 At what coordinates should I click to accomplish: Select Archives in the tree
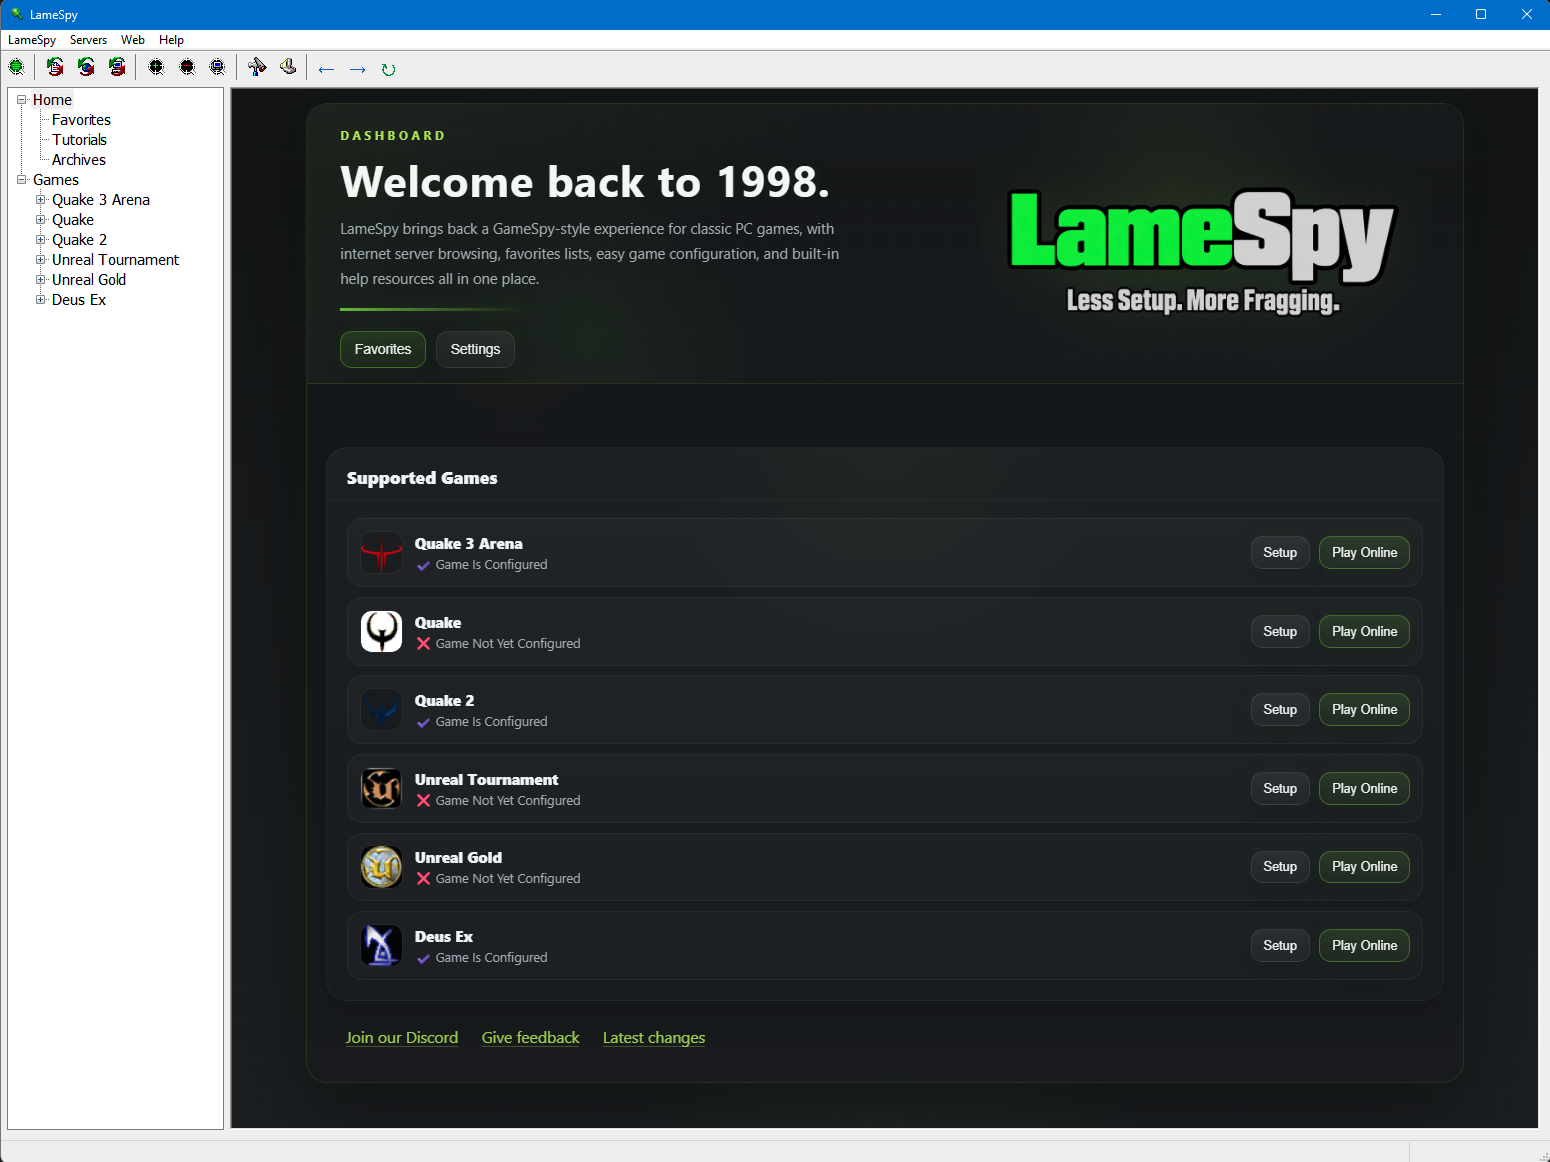click(x=78, y=160)
